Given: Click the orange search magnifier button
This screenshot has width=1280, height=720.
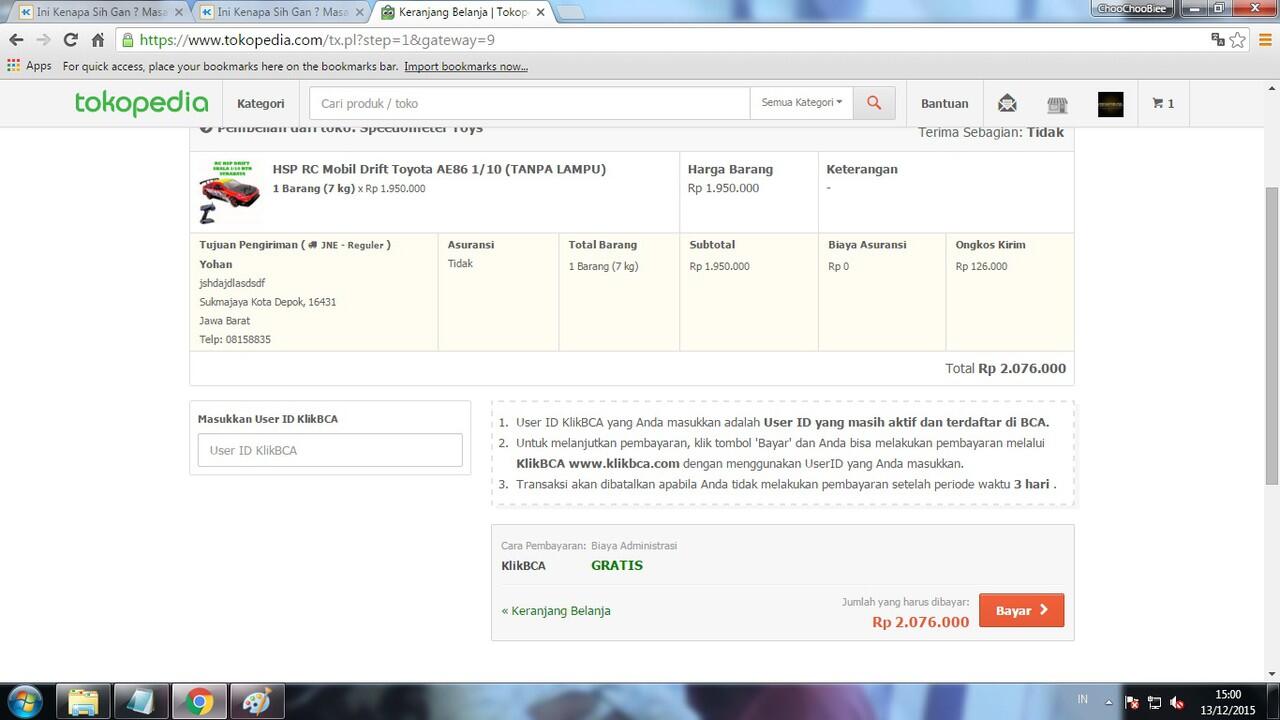Looking at the screenshot, I should click(874, 103).
